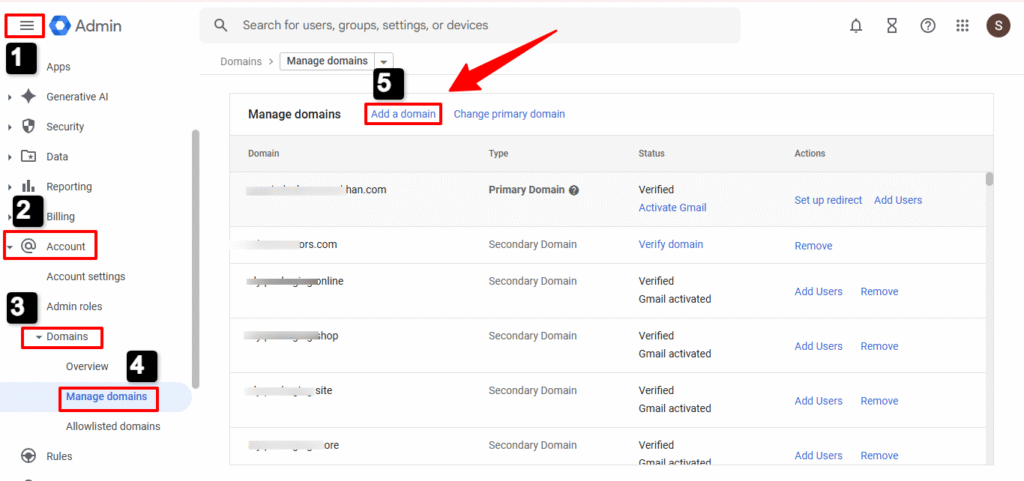Open the Help question mark icon

927,26
